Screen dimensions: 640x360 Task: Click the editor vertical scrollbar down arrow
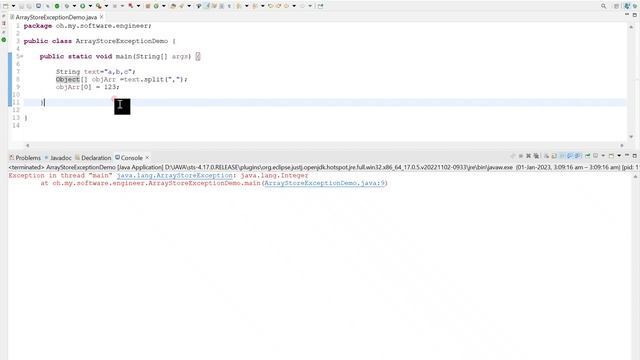tap(631, 137)
